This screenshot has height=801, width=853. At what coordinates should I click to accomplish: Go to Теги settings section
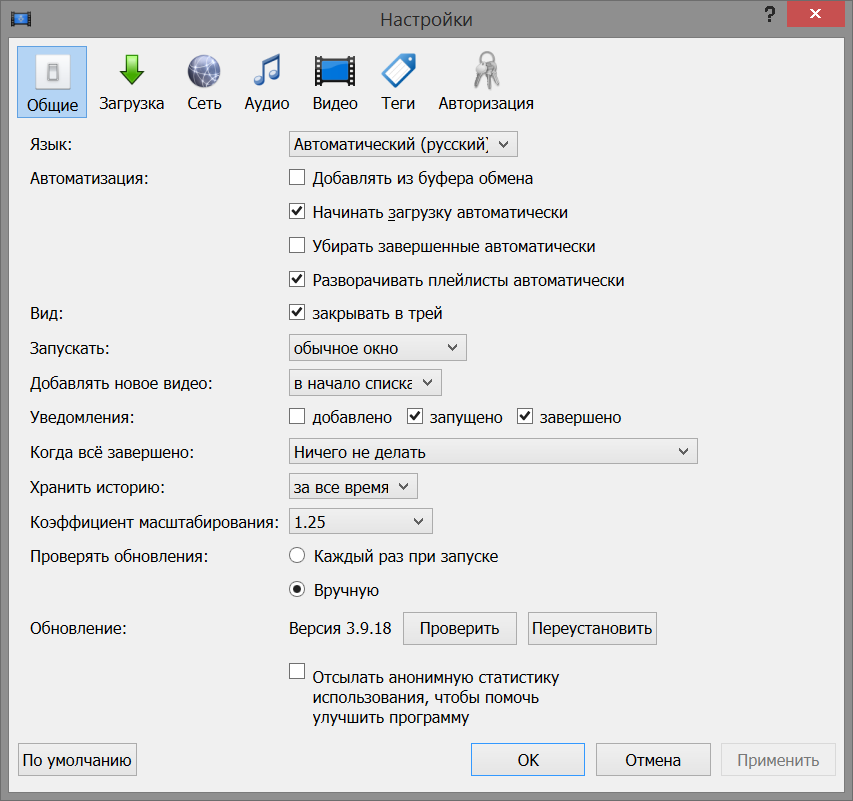(398, 82)
